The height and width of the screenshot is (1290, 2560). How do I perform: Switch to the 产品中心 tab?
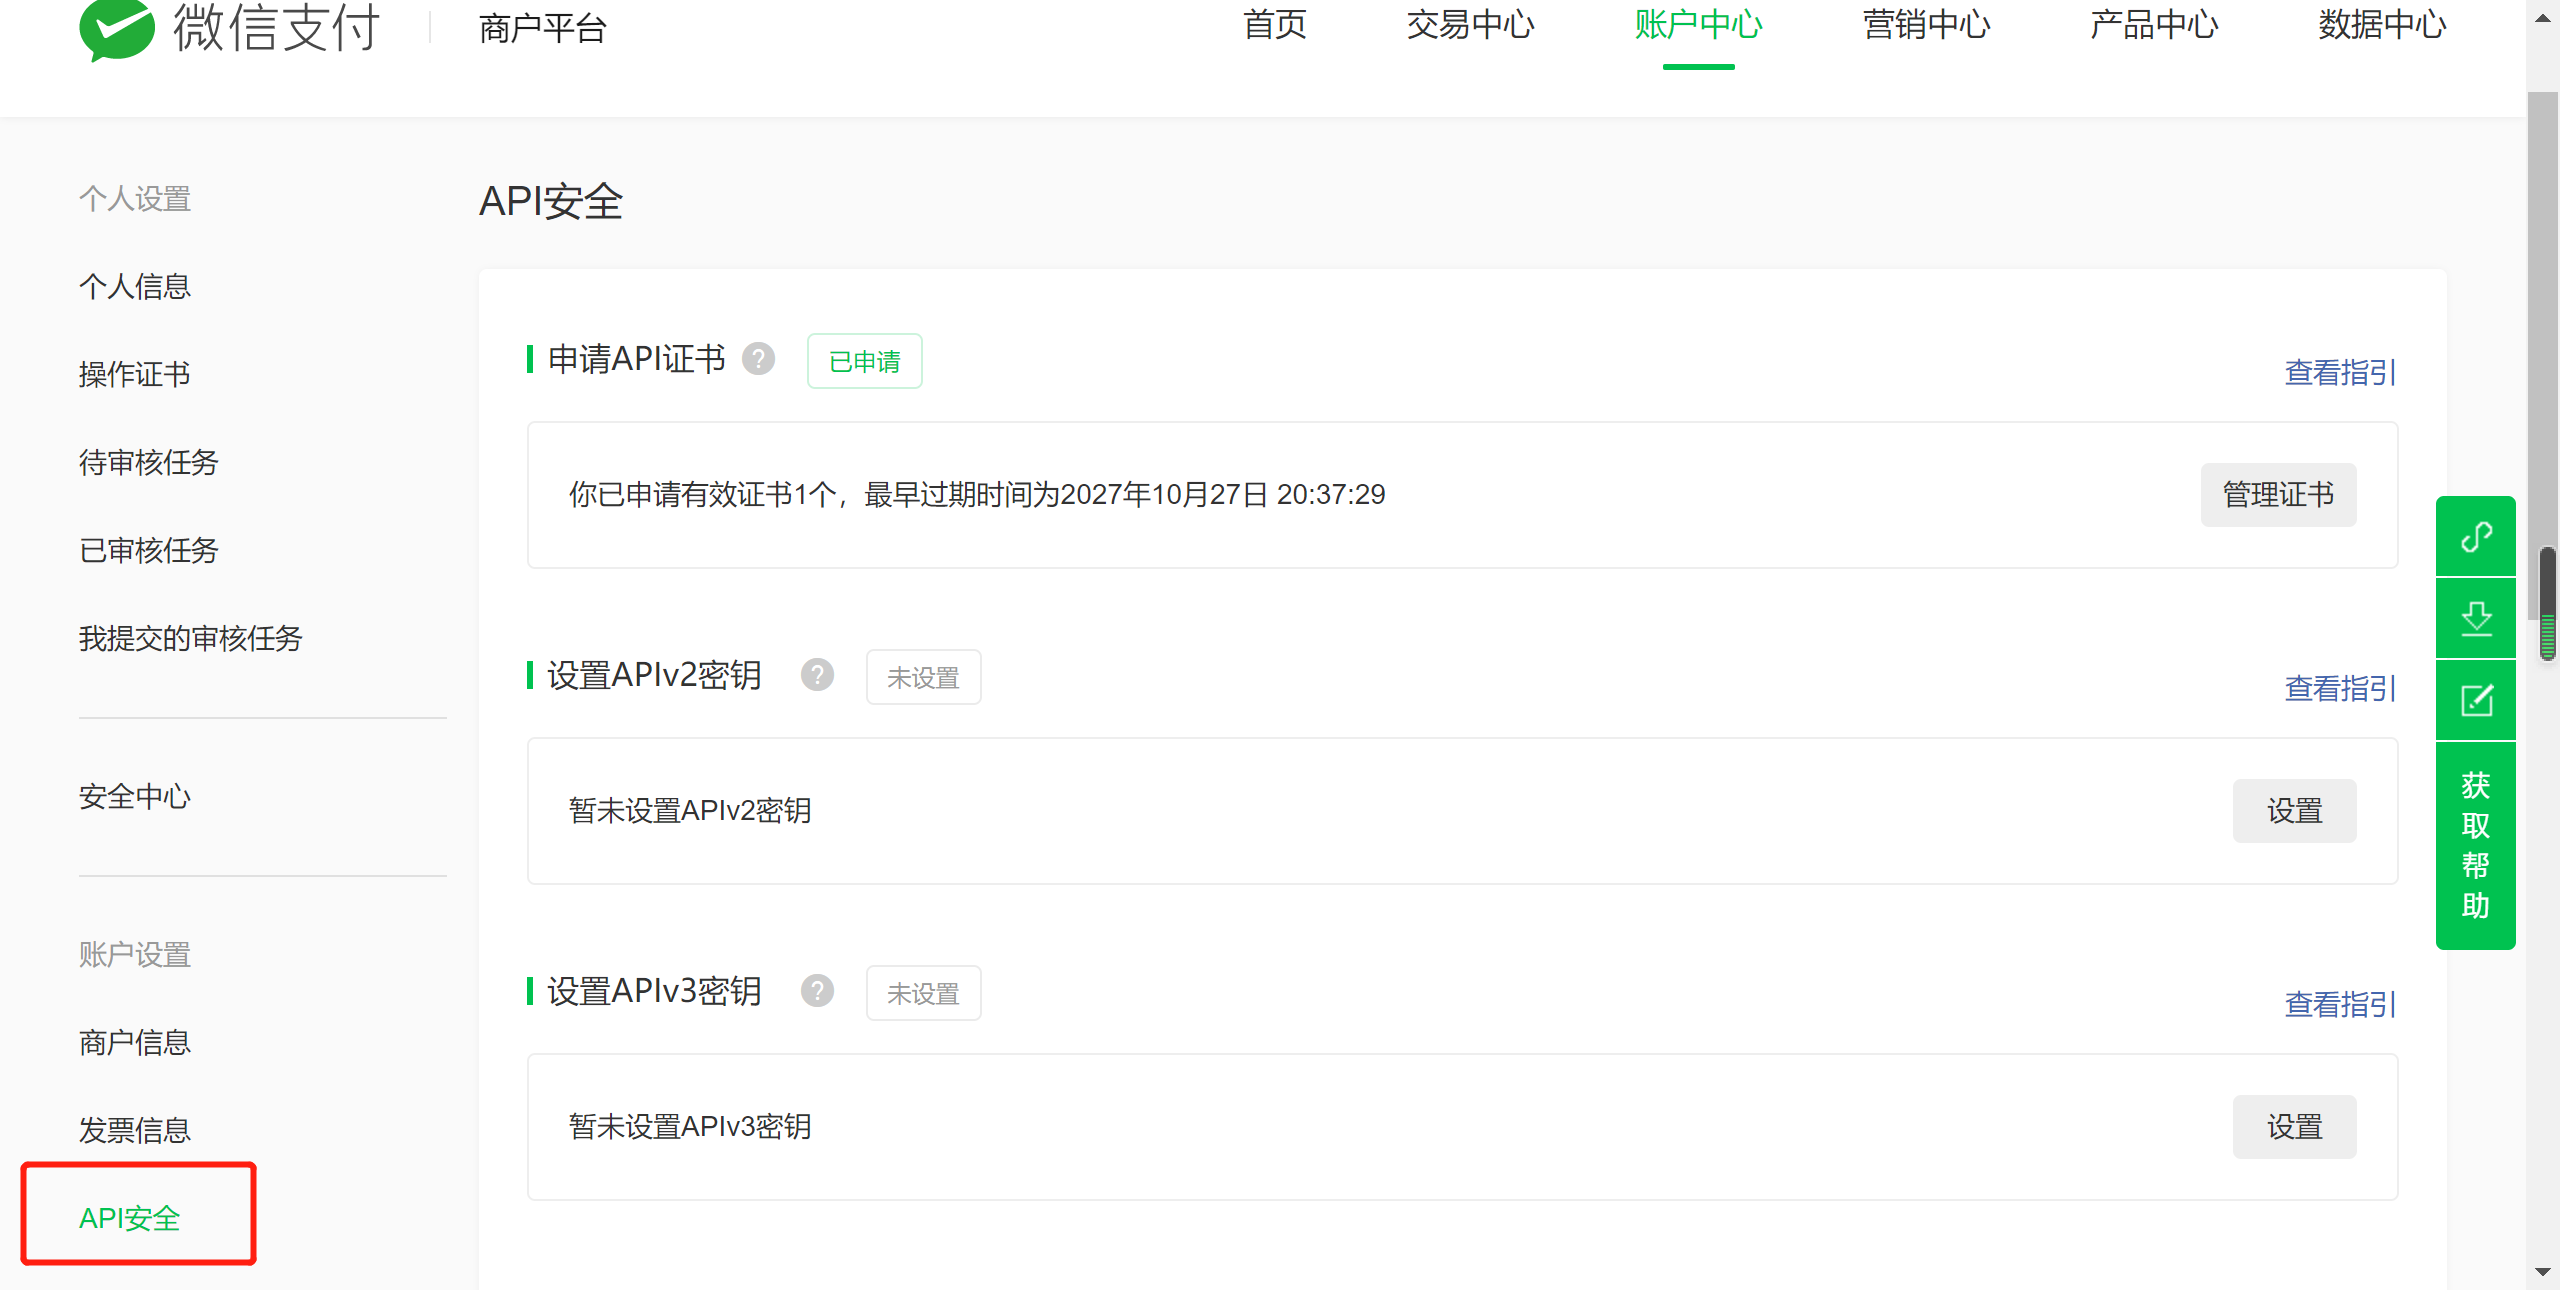[2154, 26]
